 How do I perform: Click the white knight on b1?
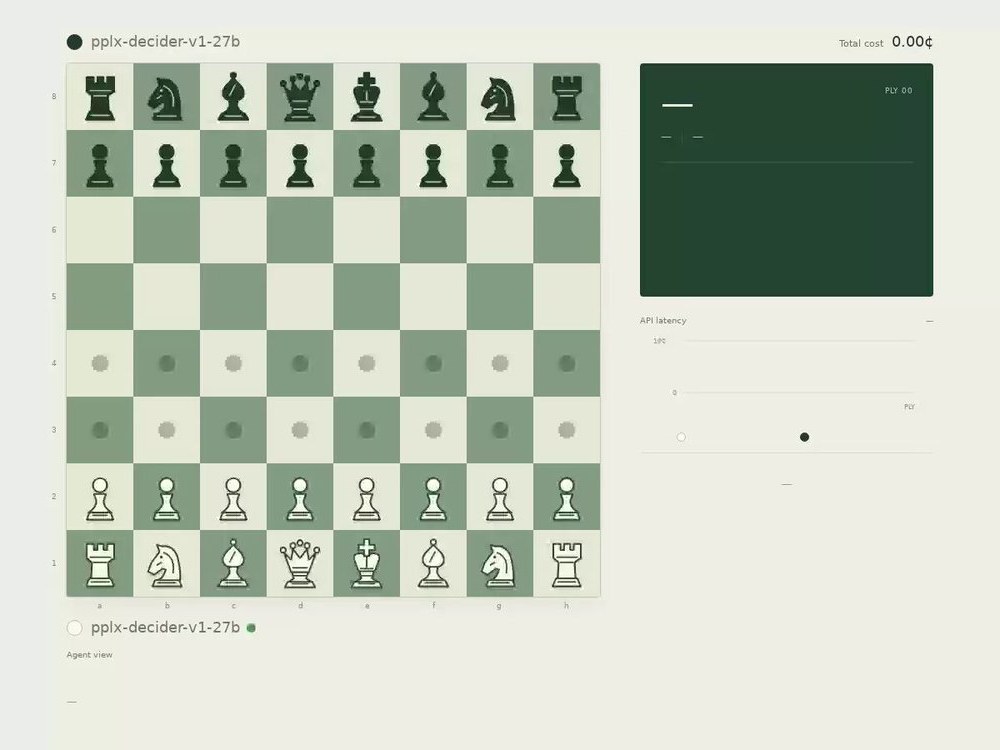pos(166,564)
